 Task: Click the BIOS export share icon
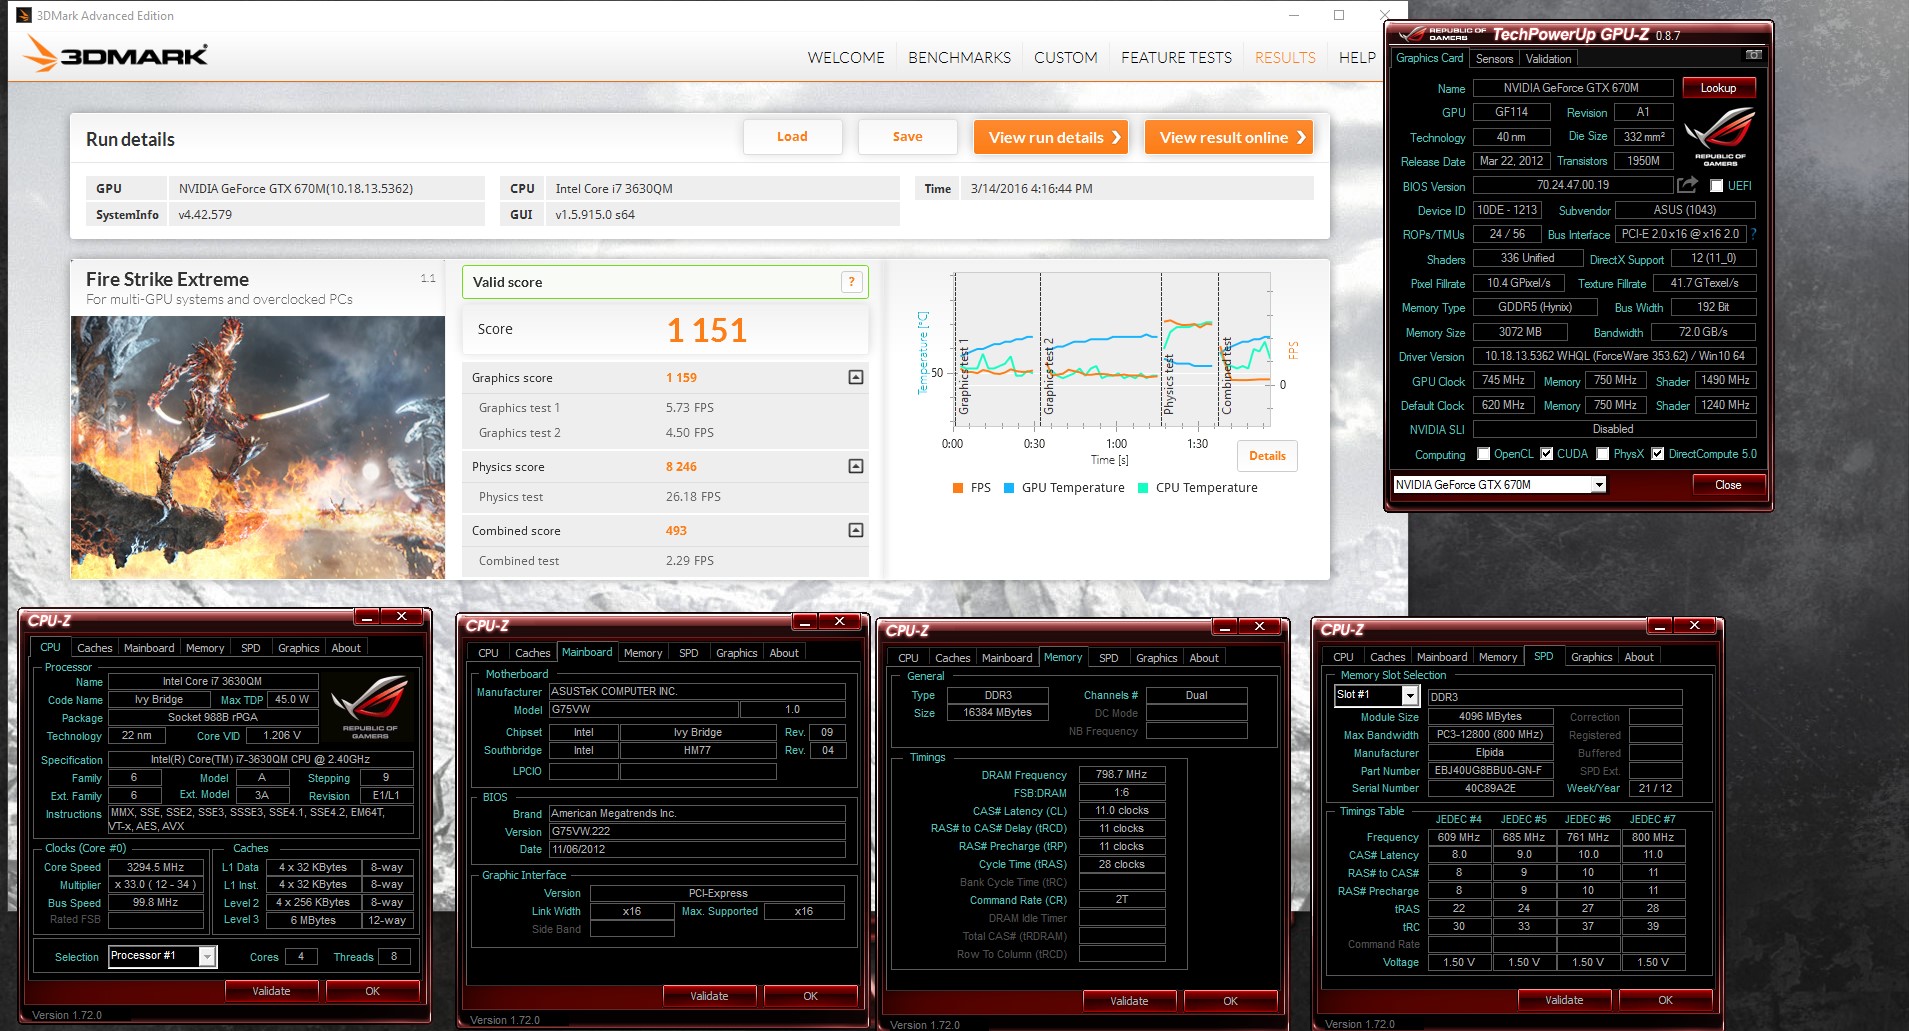pos(1688,185)
